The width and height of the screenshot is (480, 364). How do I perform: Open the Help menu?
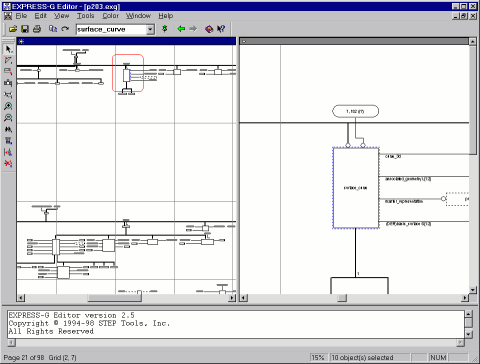166,16
